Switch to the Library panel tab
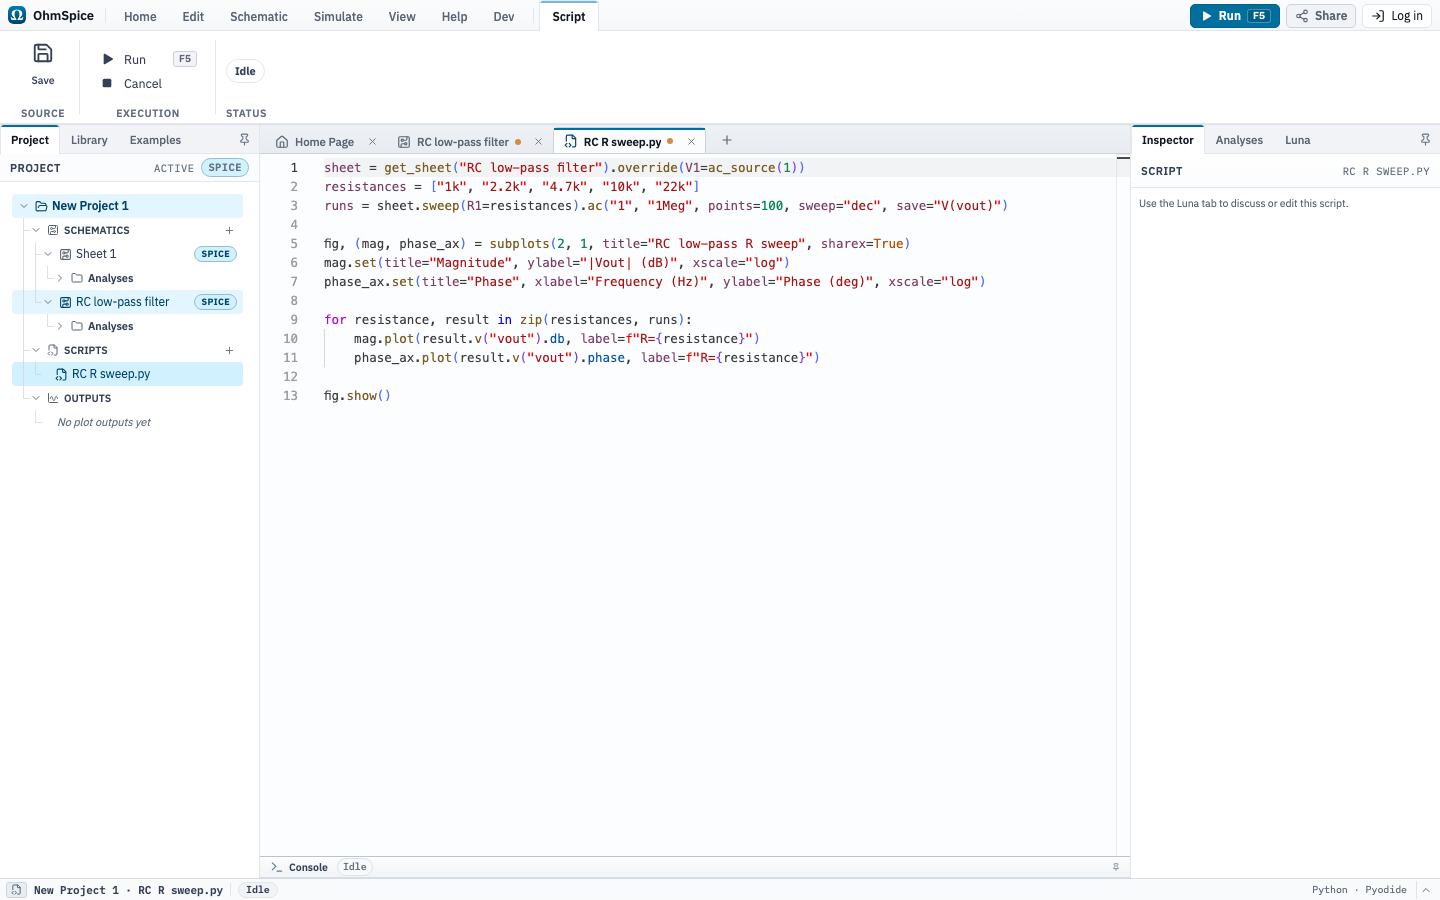The height and width of the screenshot is (900, 1440). pos(89,140)
